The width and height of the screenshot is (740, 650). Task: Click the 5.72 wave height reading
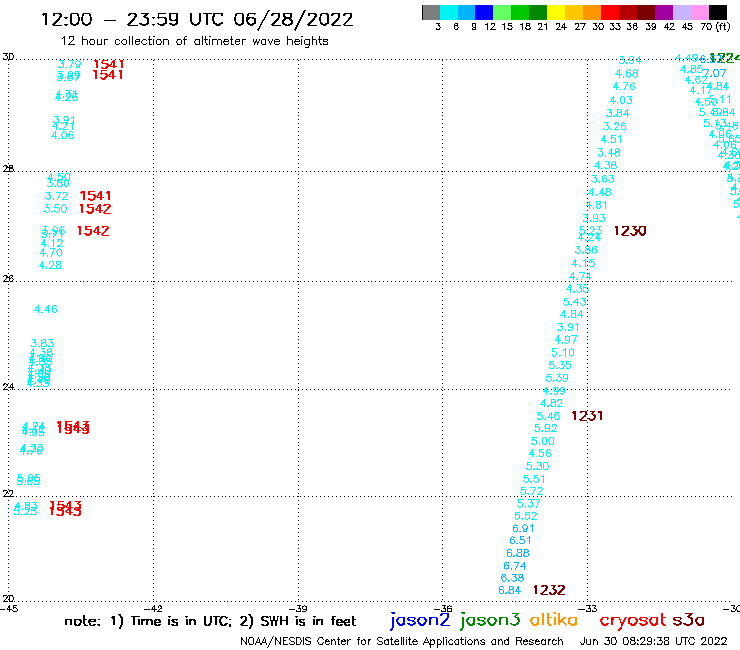532,491
